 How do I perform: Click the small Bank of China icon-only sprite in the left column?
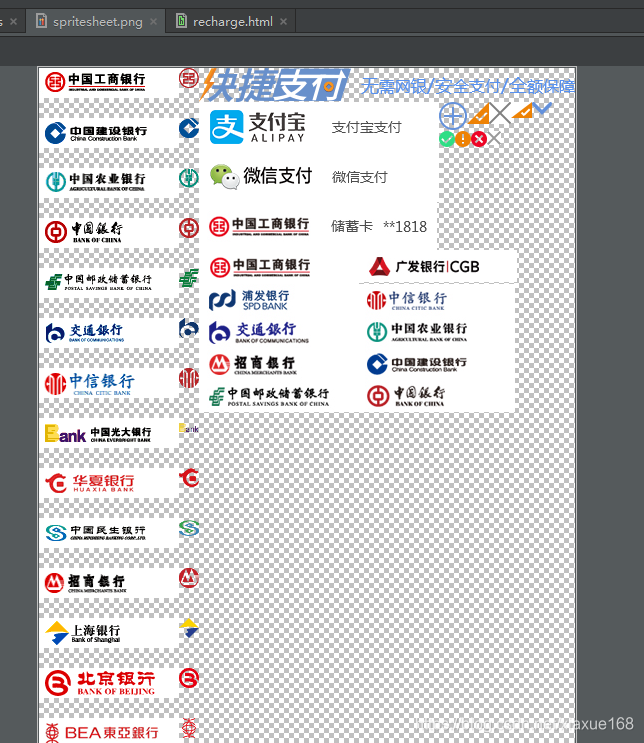tap(189, 228)
